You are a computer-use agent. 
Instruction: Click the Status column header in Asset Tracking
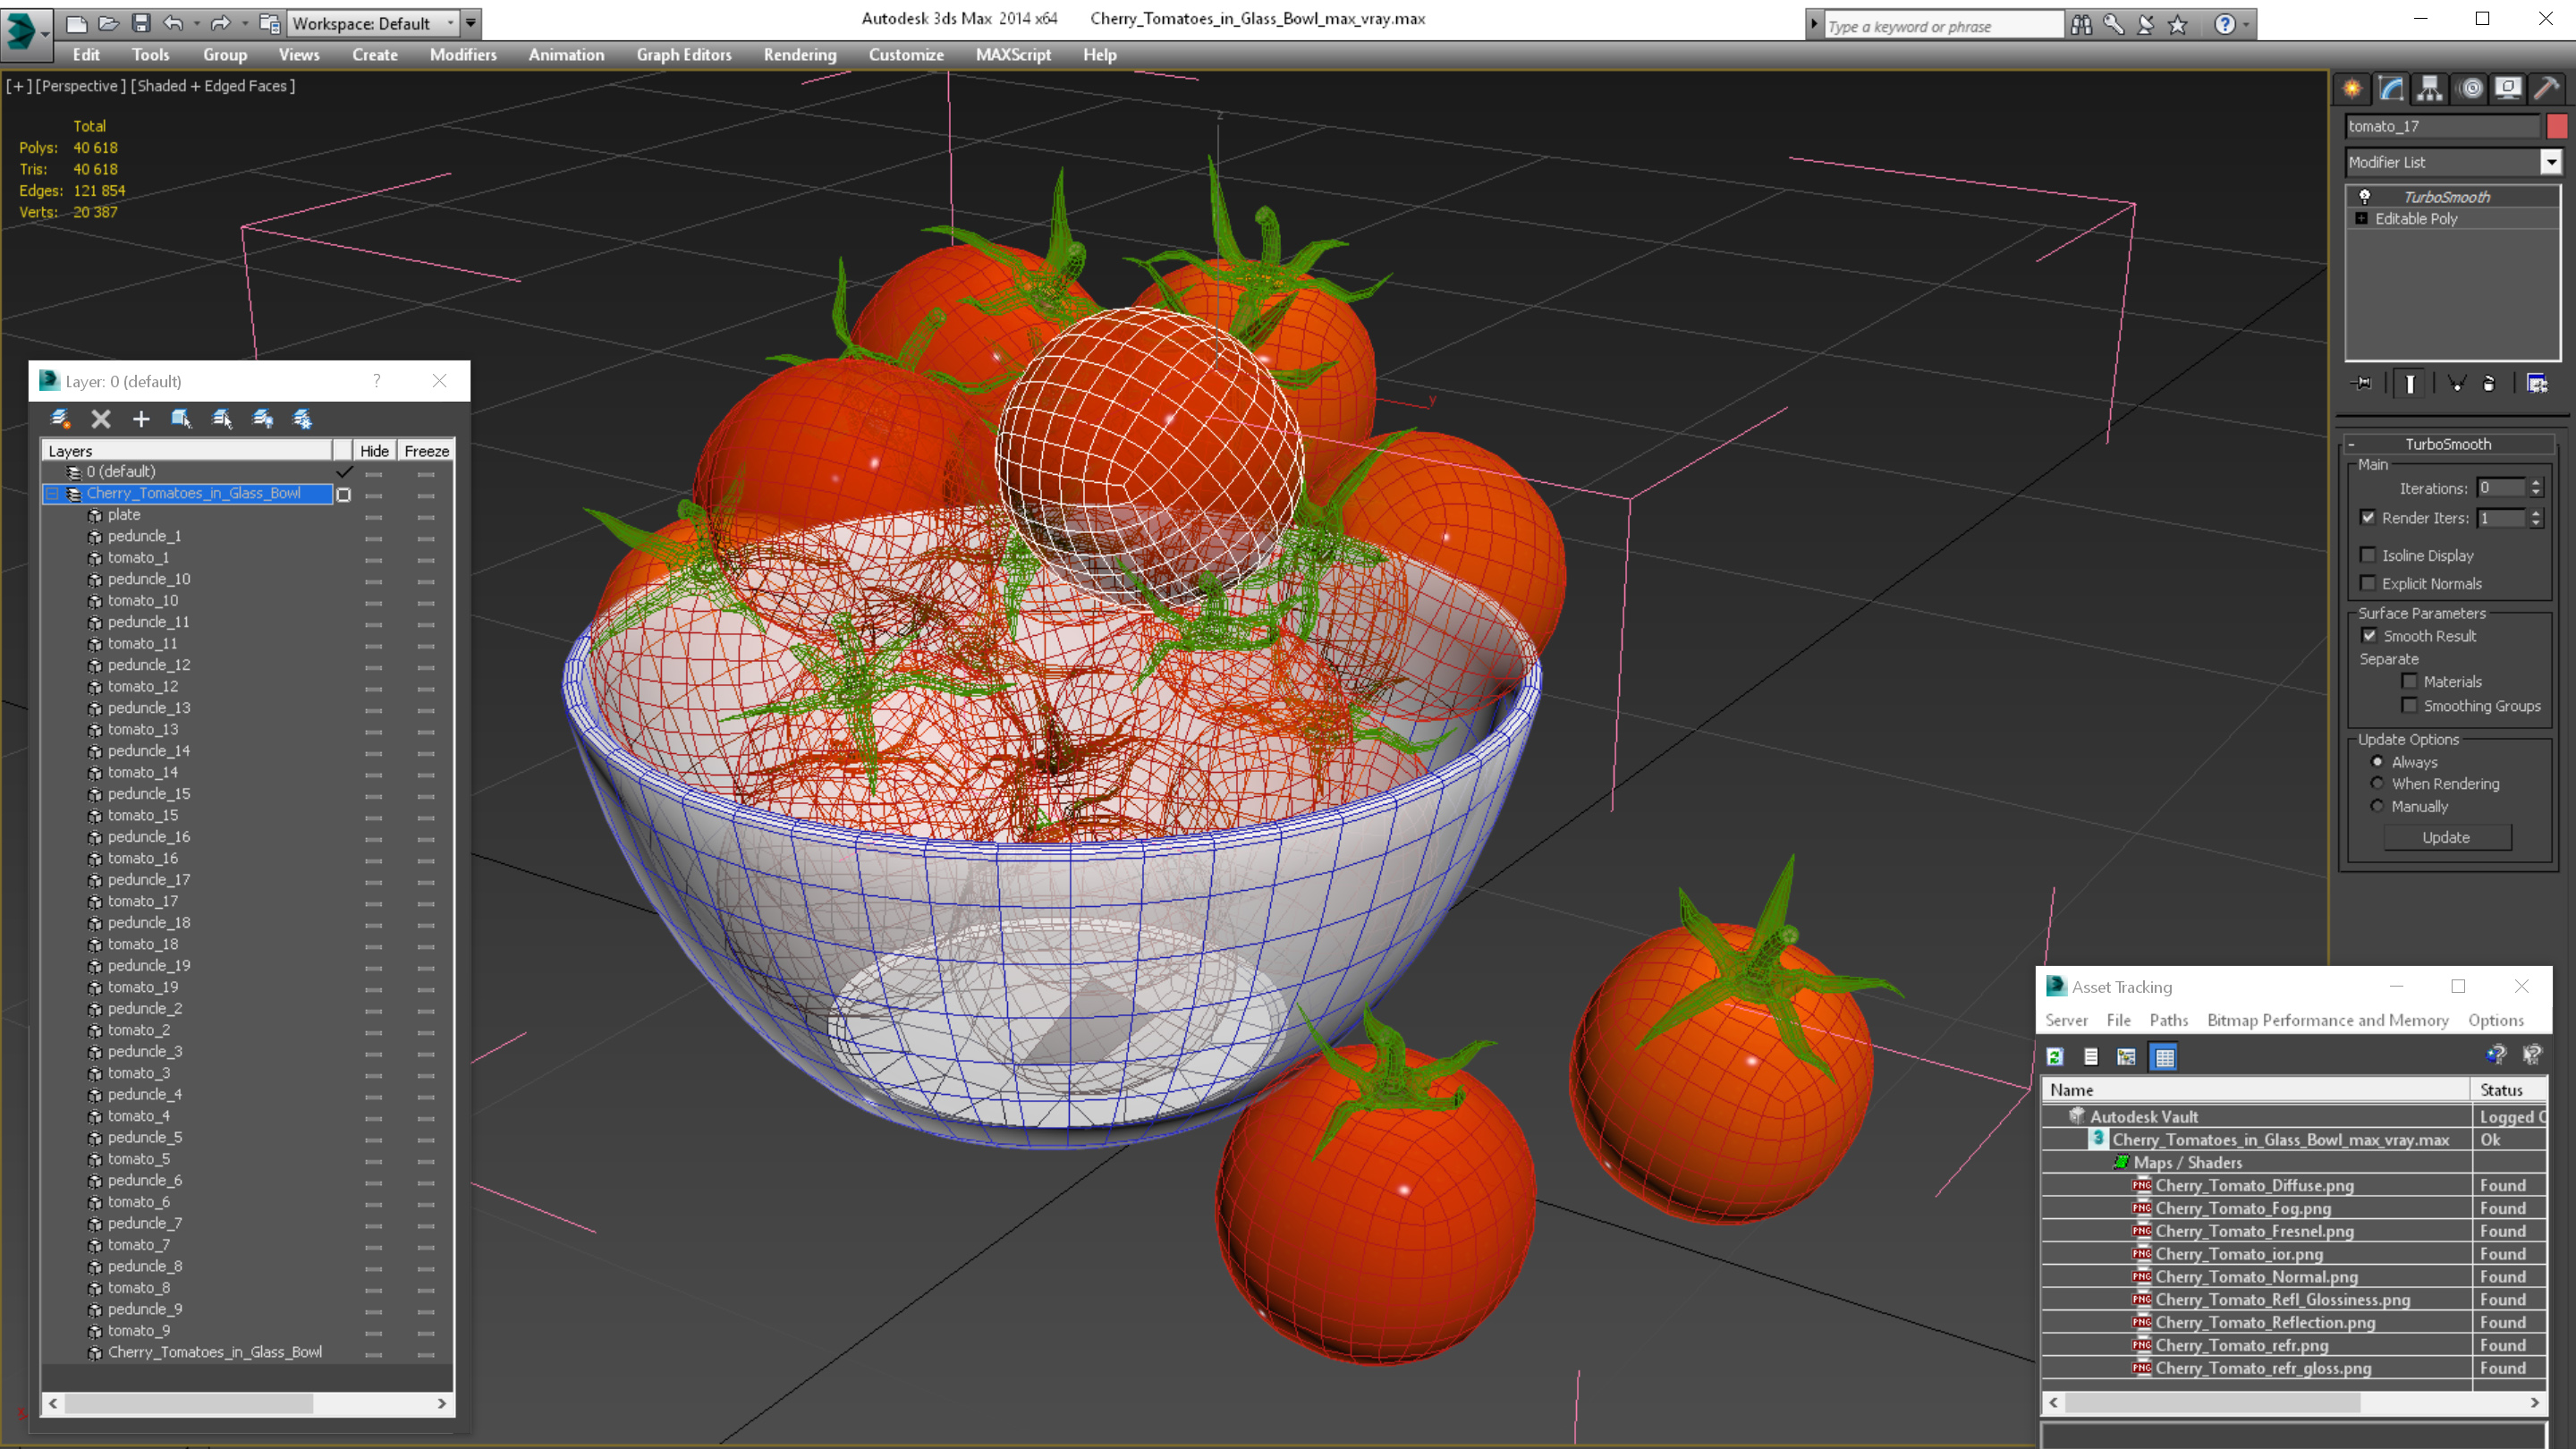point(2508,1090)
